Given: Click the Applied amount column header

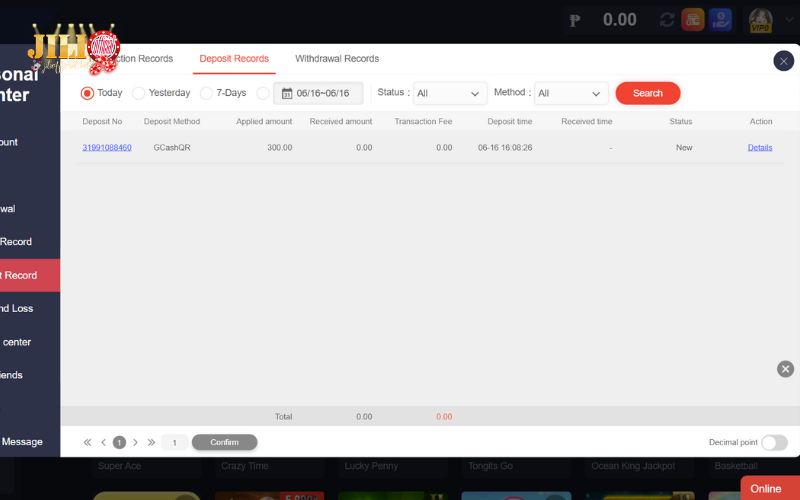Looking at the screenshot, I should click(264, 121).
